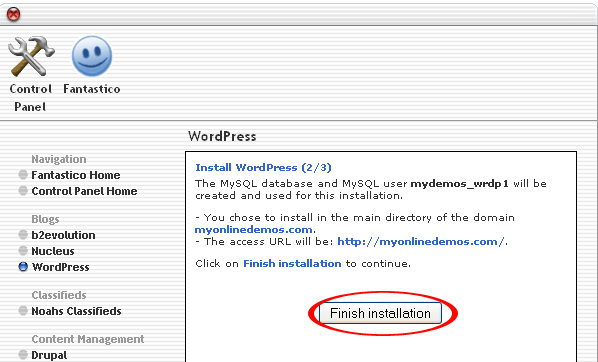Click the Navigation section header
598x362 pixels.
point(59,159)
